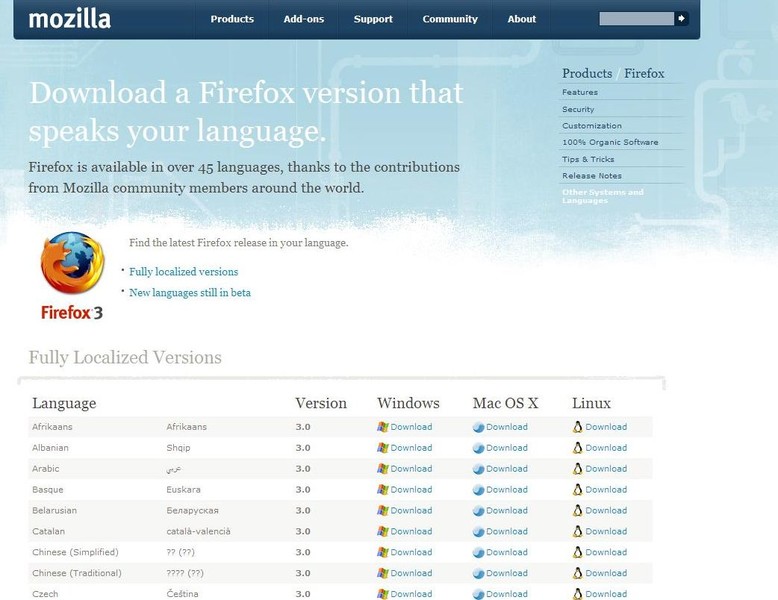This screenshot has height=600, width=778.
Task: Open the Security sidebar link
Action: [578, 109]
